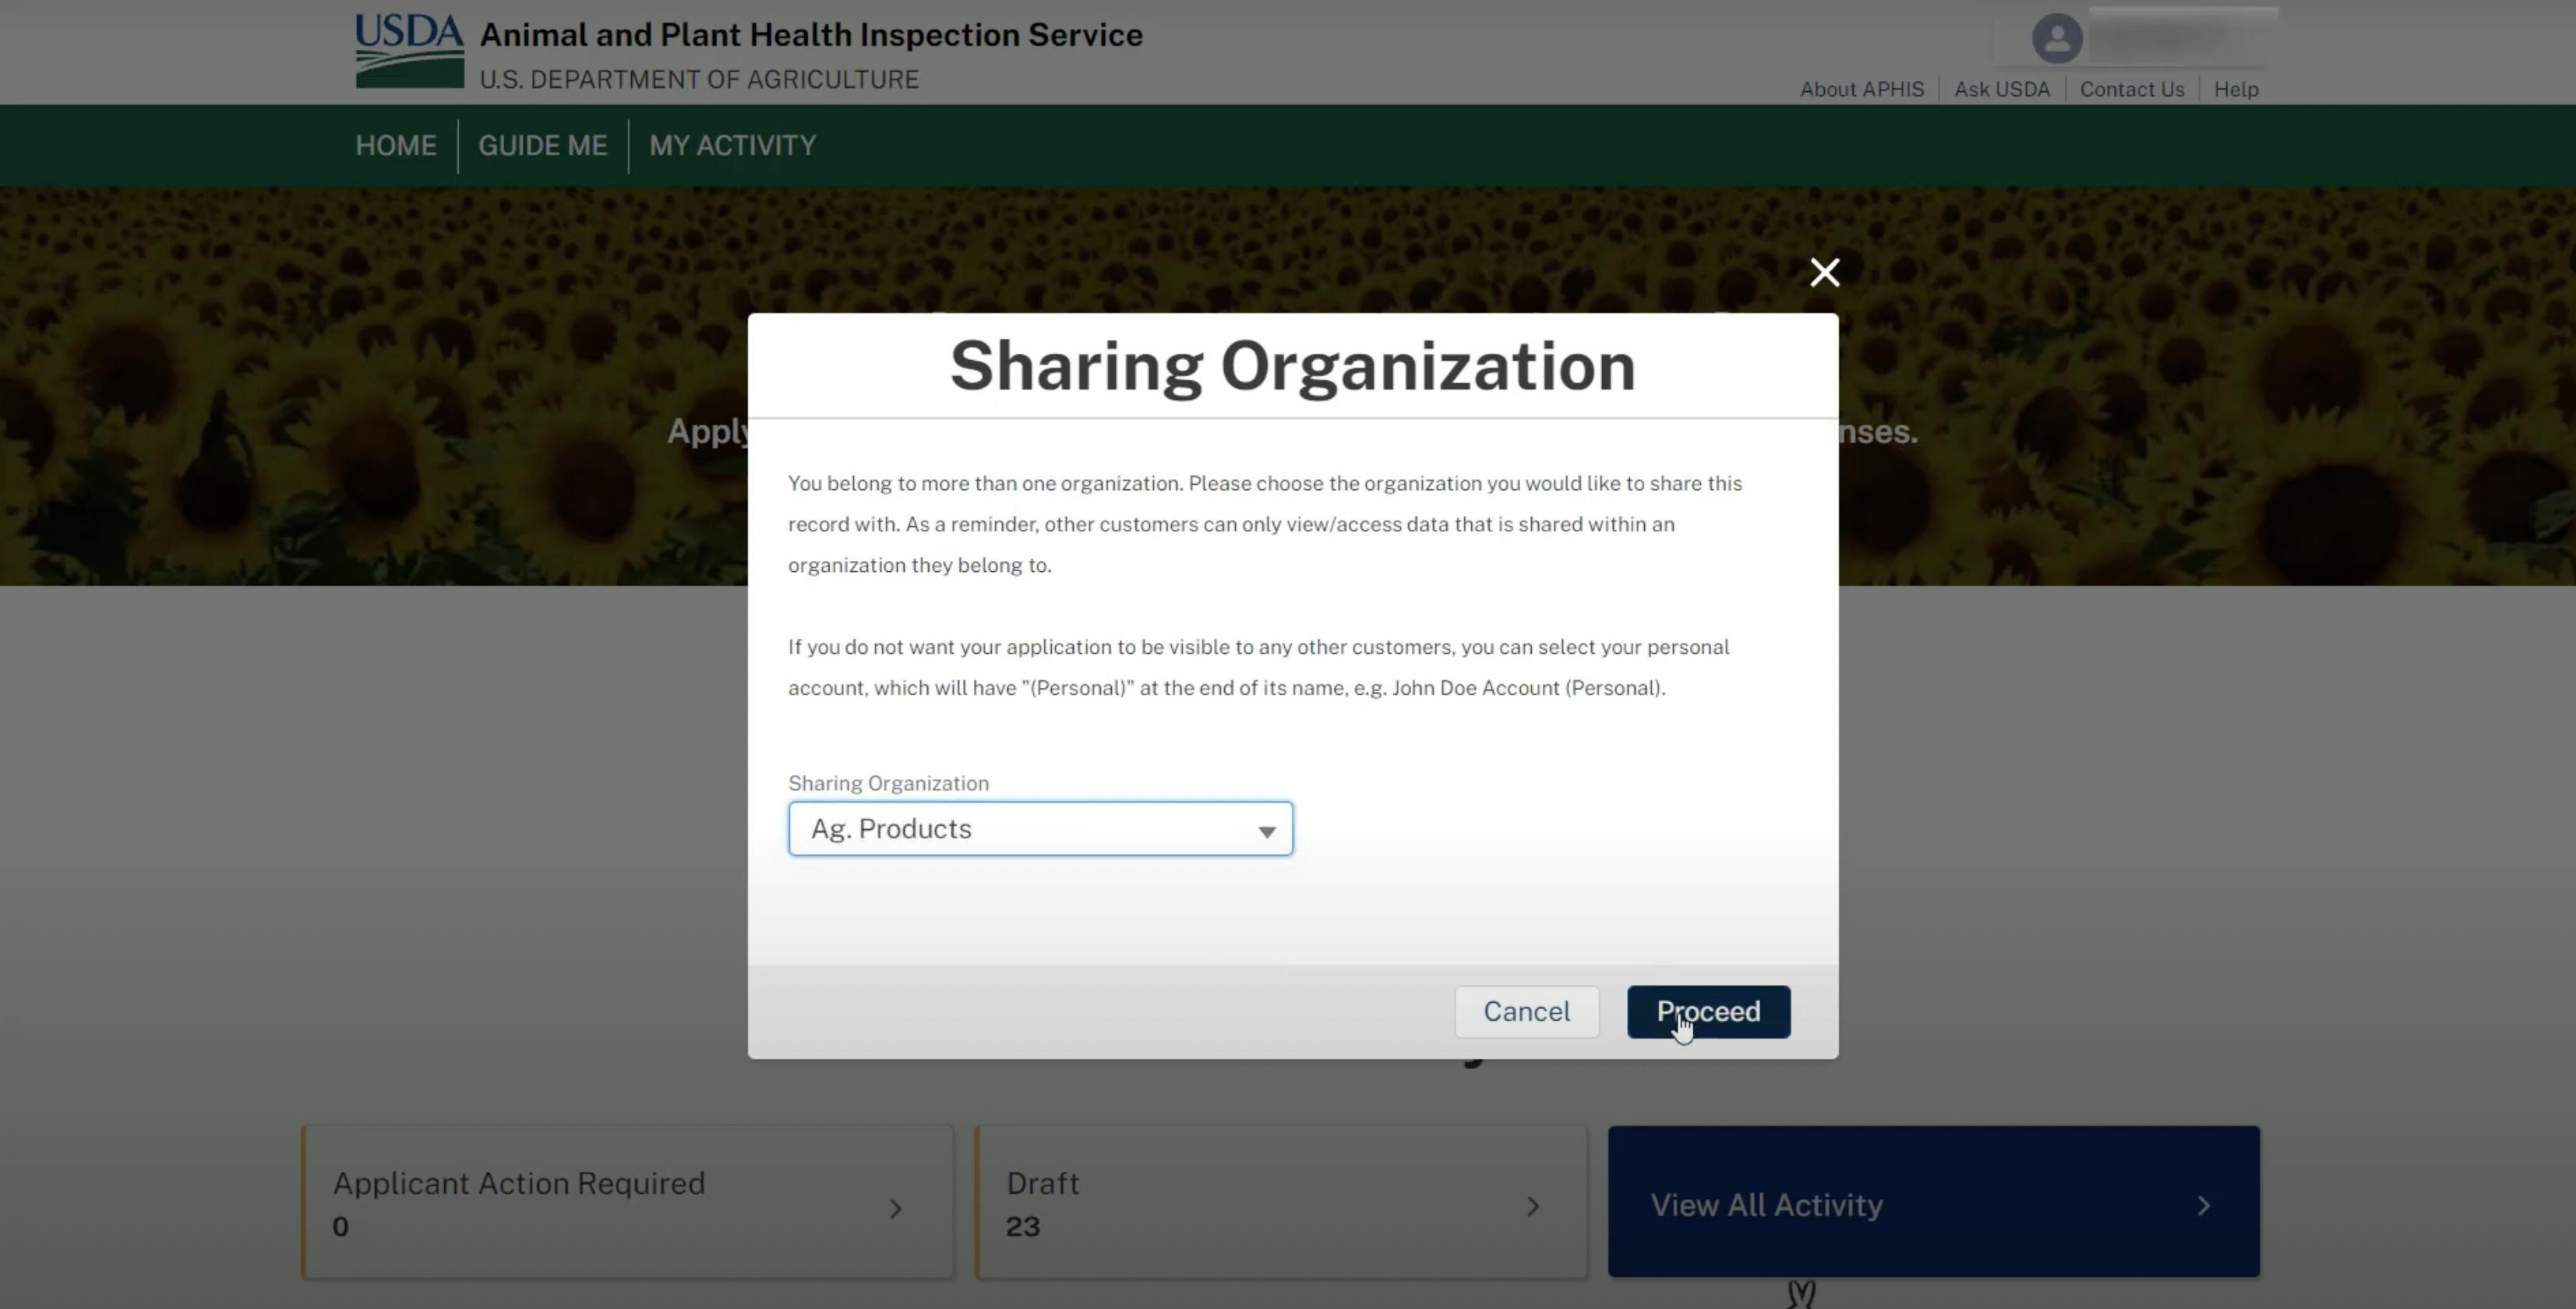Screen dimensions: 2576x1309
Task: Click the U.S. DEPARTMENT OF AGRICULTURE text
Action: pyautogui.click(x=699, y=79)
